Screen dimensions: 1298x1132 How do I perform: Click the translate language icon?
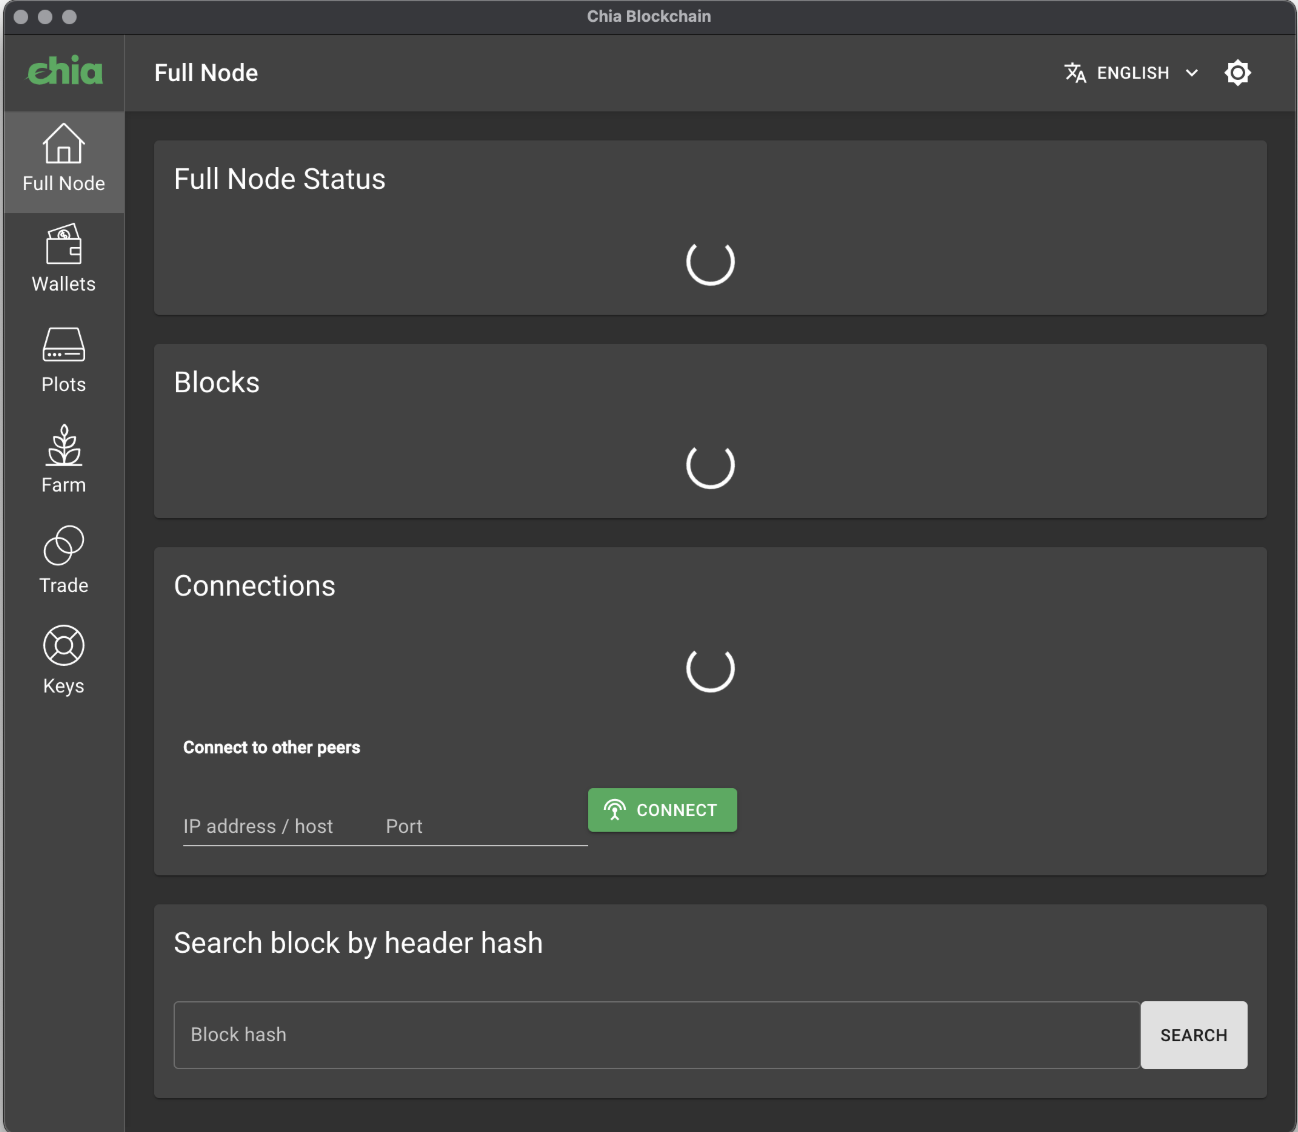pos(1075,73)
